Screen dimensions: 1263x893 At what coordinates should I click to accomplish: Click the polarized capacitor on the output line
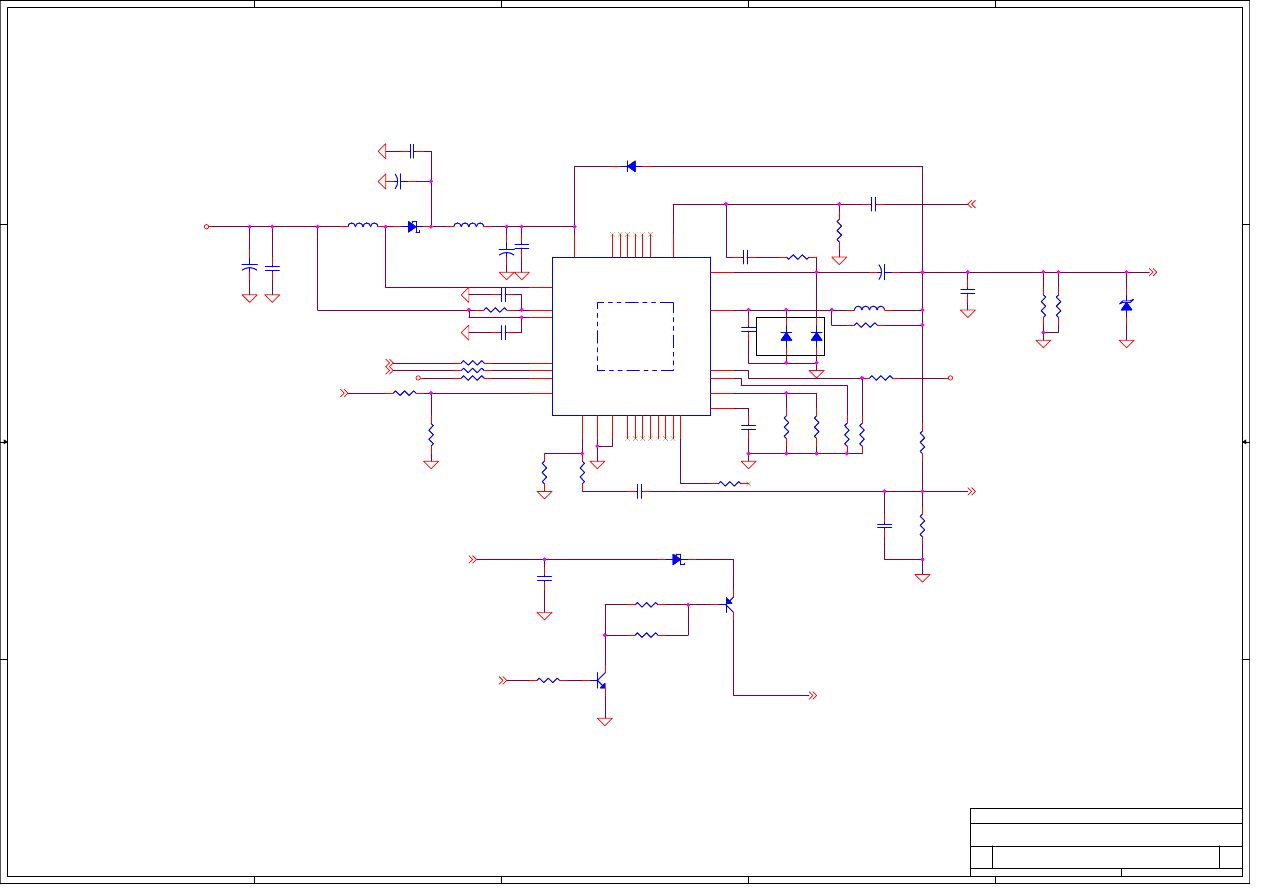click(x=881, y=272)
